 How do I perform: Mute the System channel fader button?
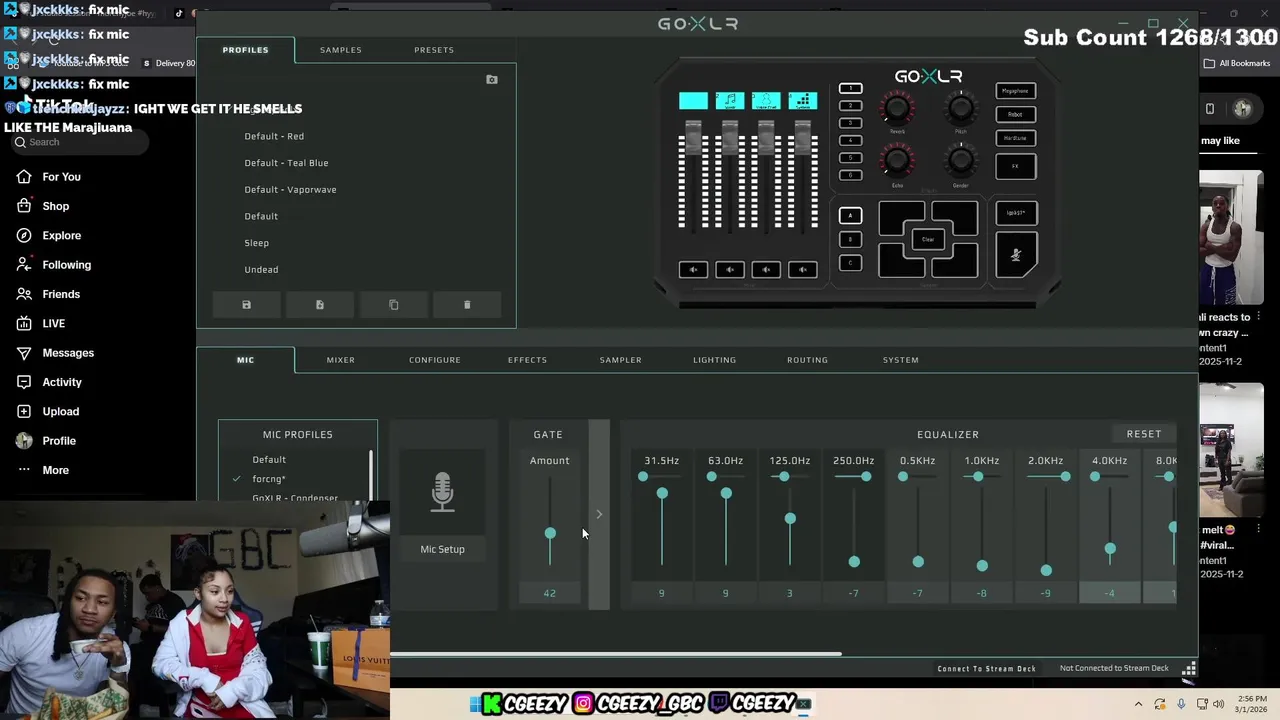pyautogui.click(x=803, y=269)
